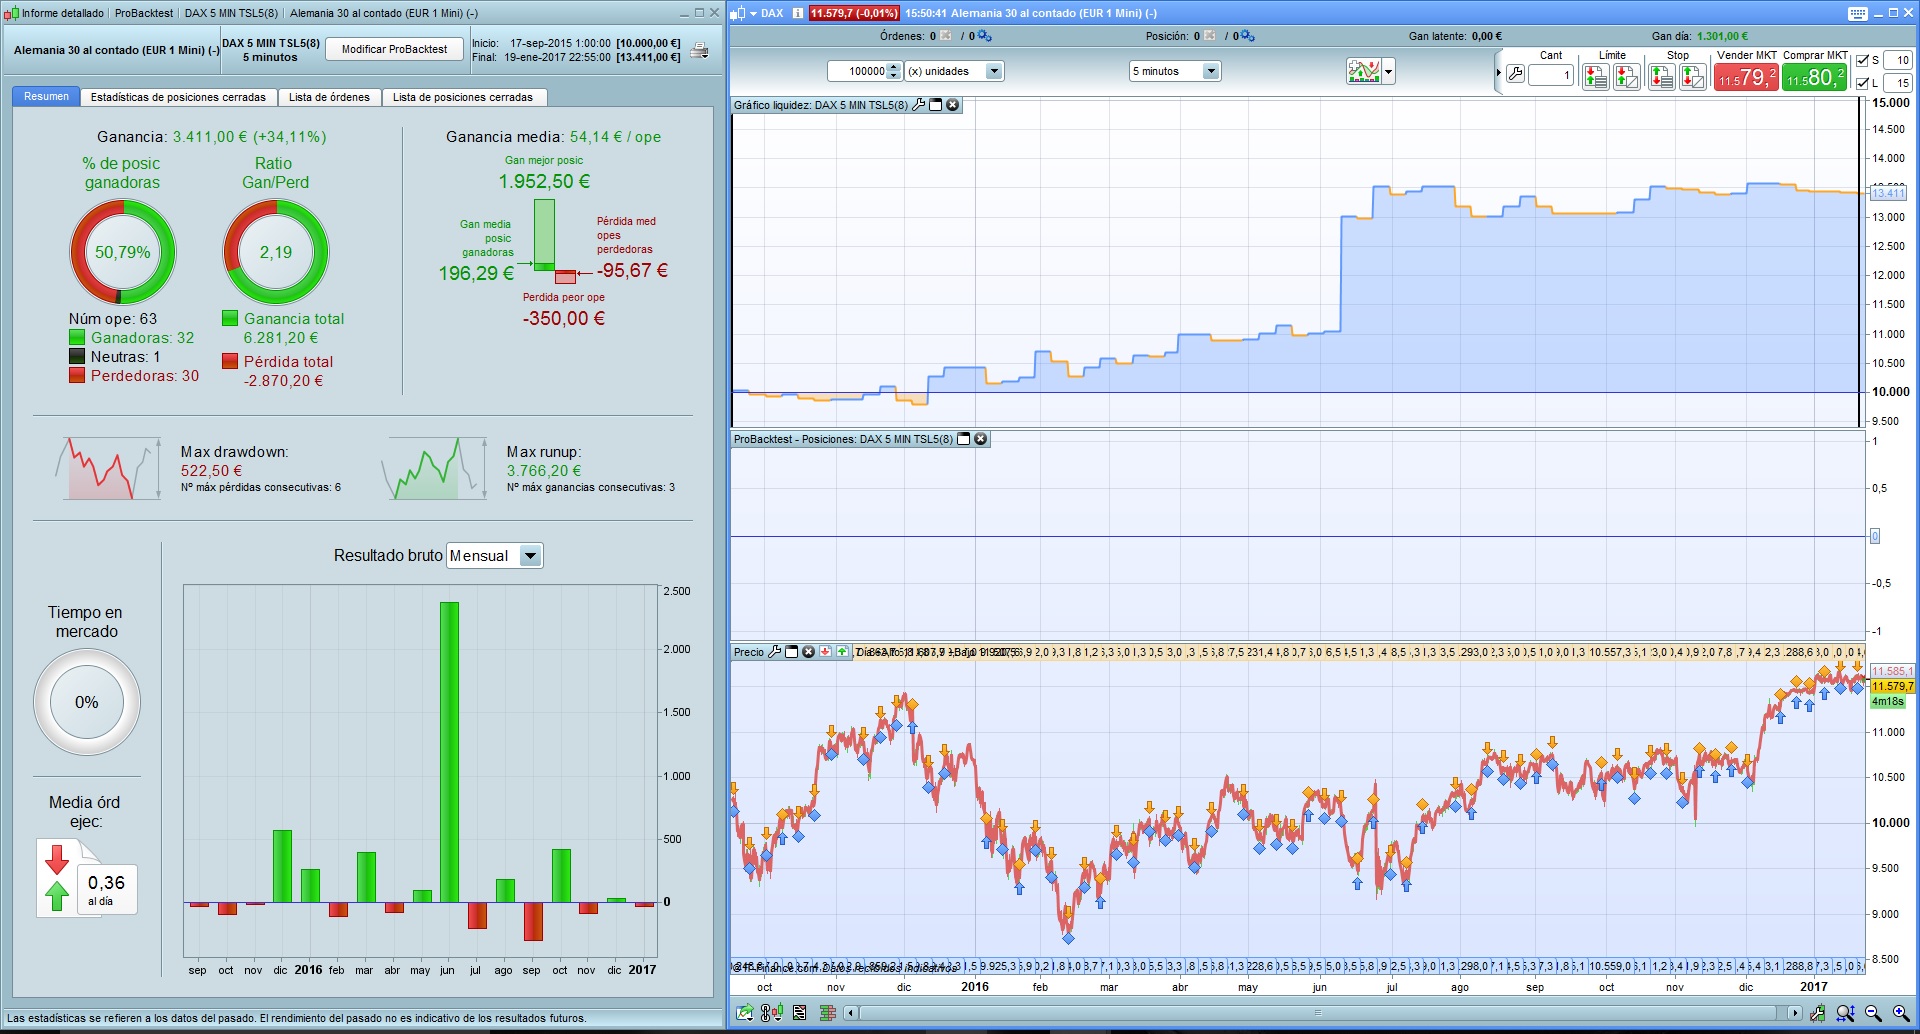Toggle the L limit checkbox
Image resolution: width=1920 pixels, height=1034 pixels.
pos(1862,83)
